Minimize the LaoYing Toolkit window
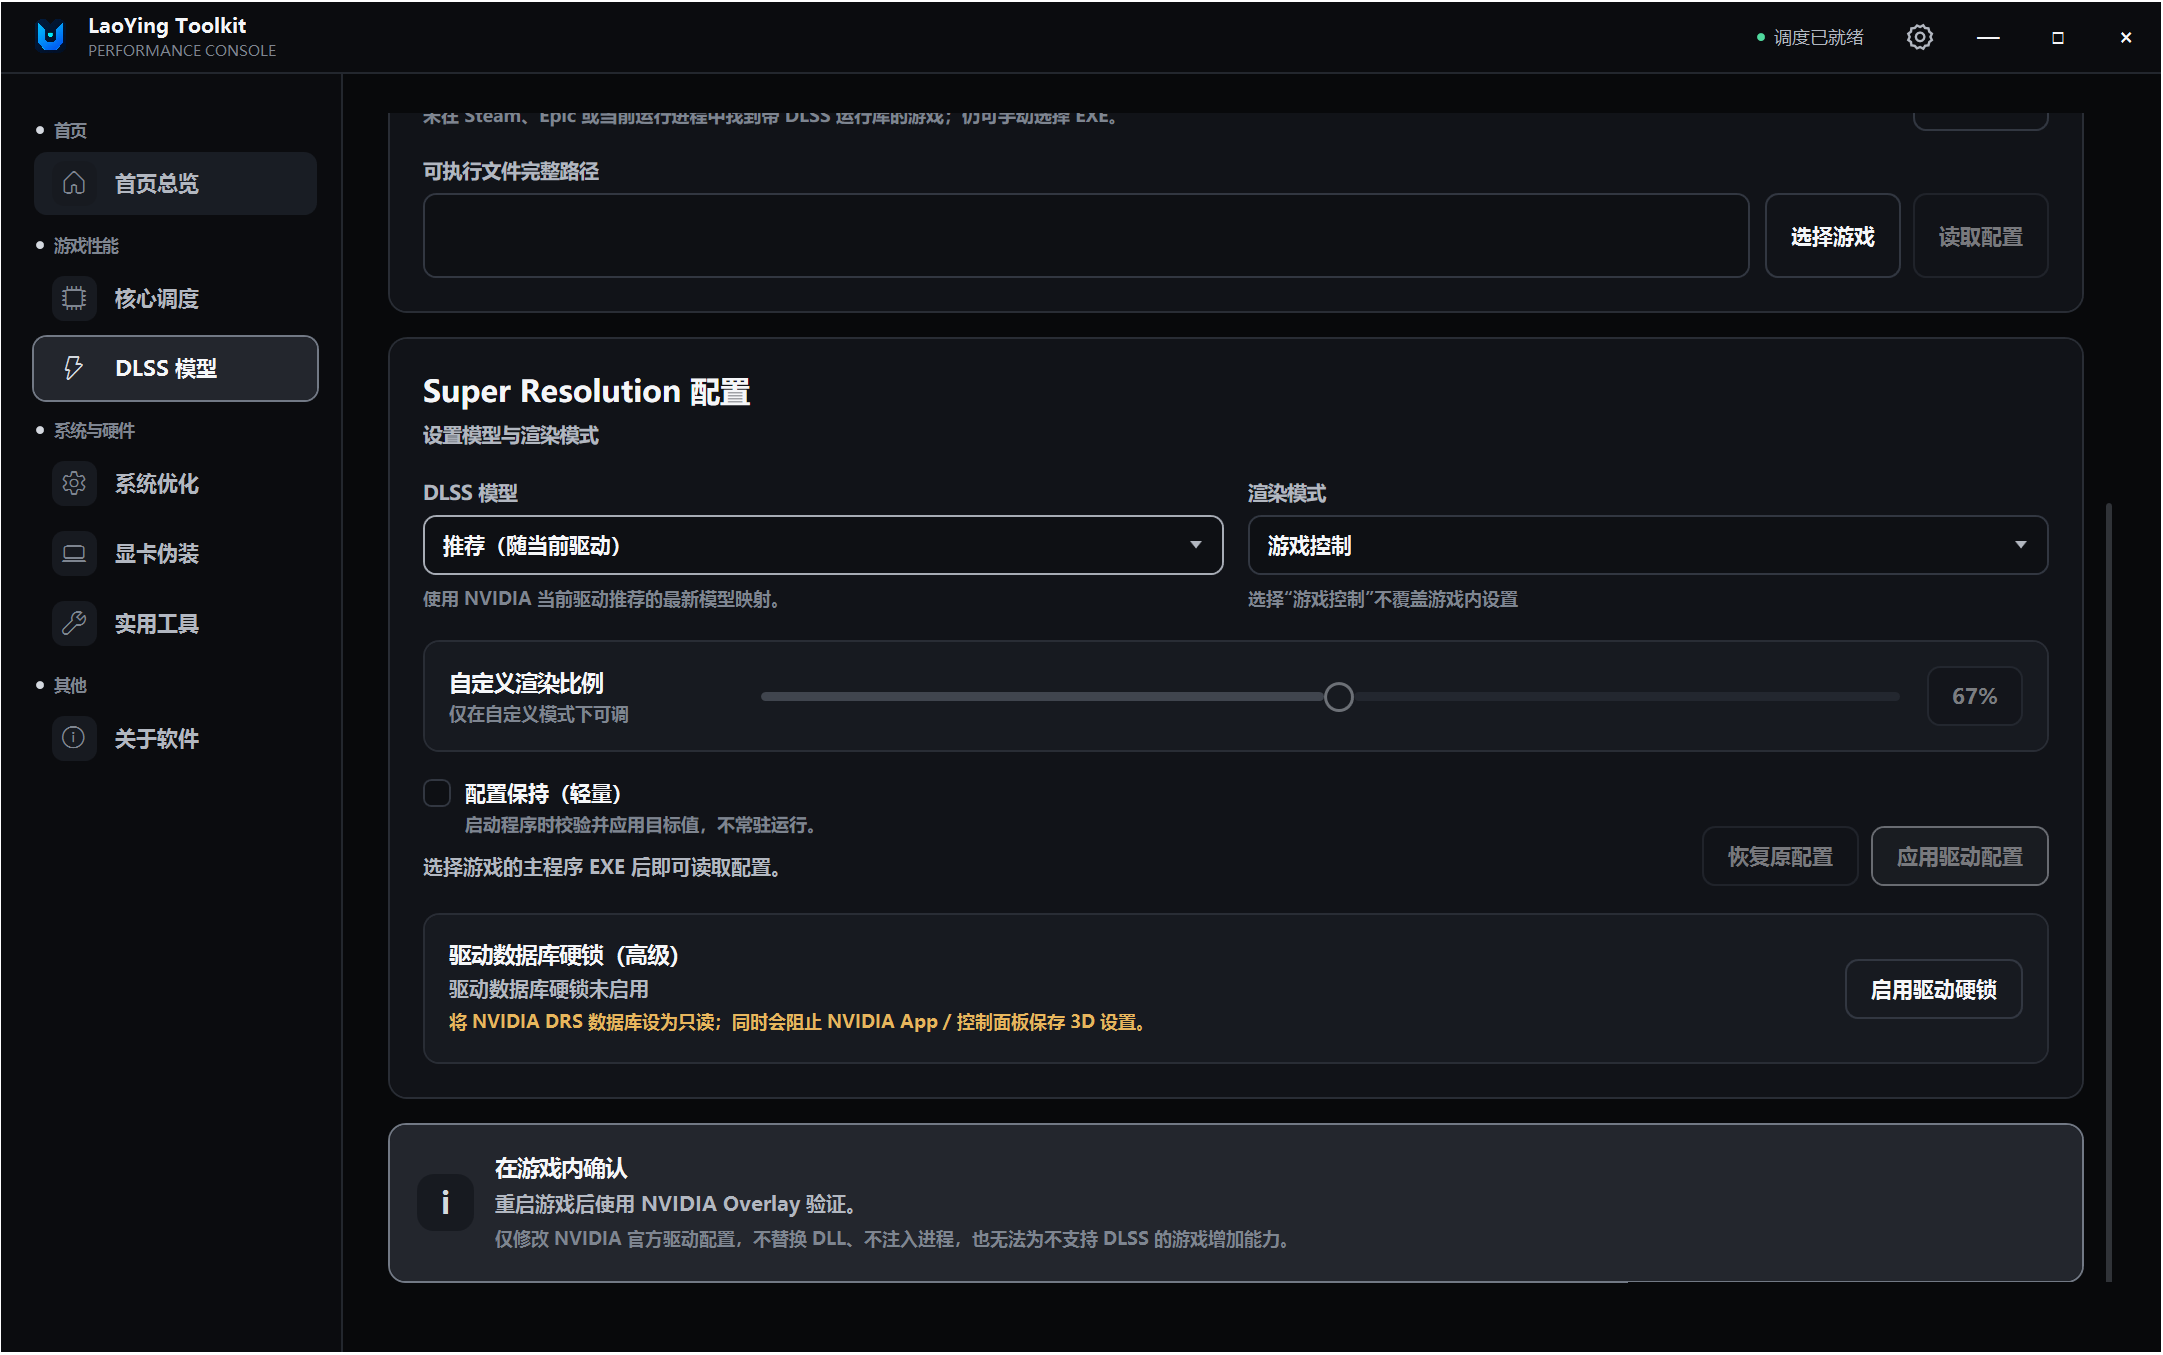Image resolution: width=2163 pixels, height=1355 pixels. point(1988,37)
